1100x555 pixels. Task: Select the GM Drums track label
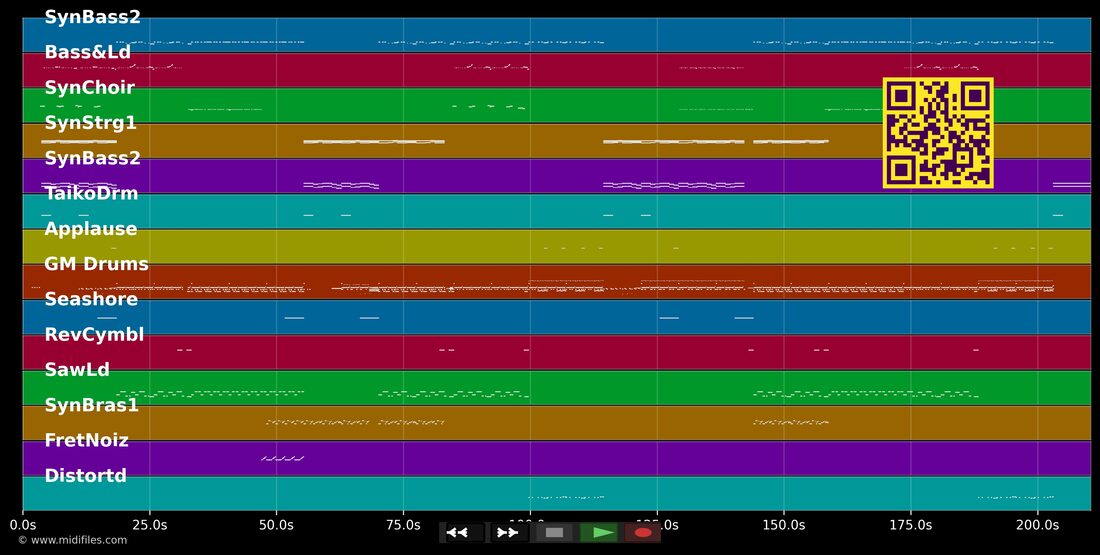[x=96, y=265]
